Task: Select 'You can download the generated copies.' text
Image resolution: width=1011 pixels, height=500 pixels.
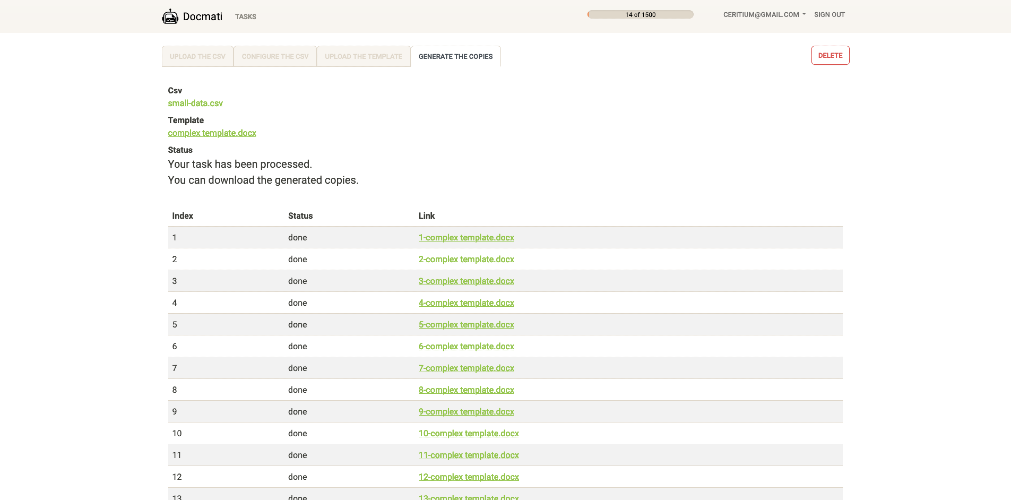Action: 263,181
